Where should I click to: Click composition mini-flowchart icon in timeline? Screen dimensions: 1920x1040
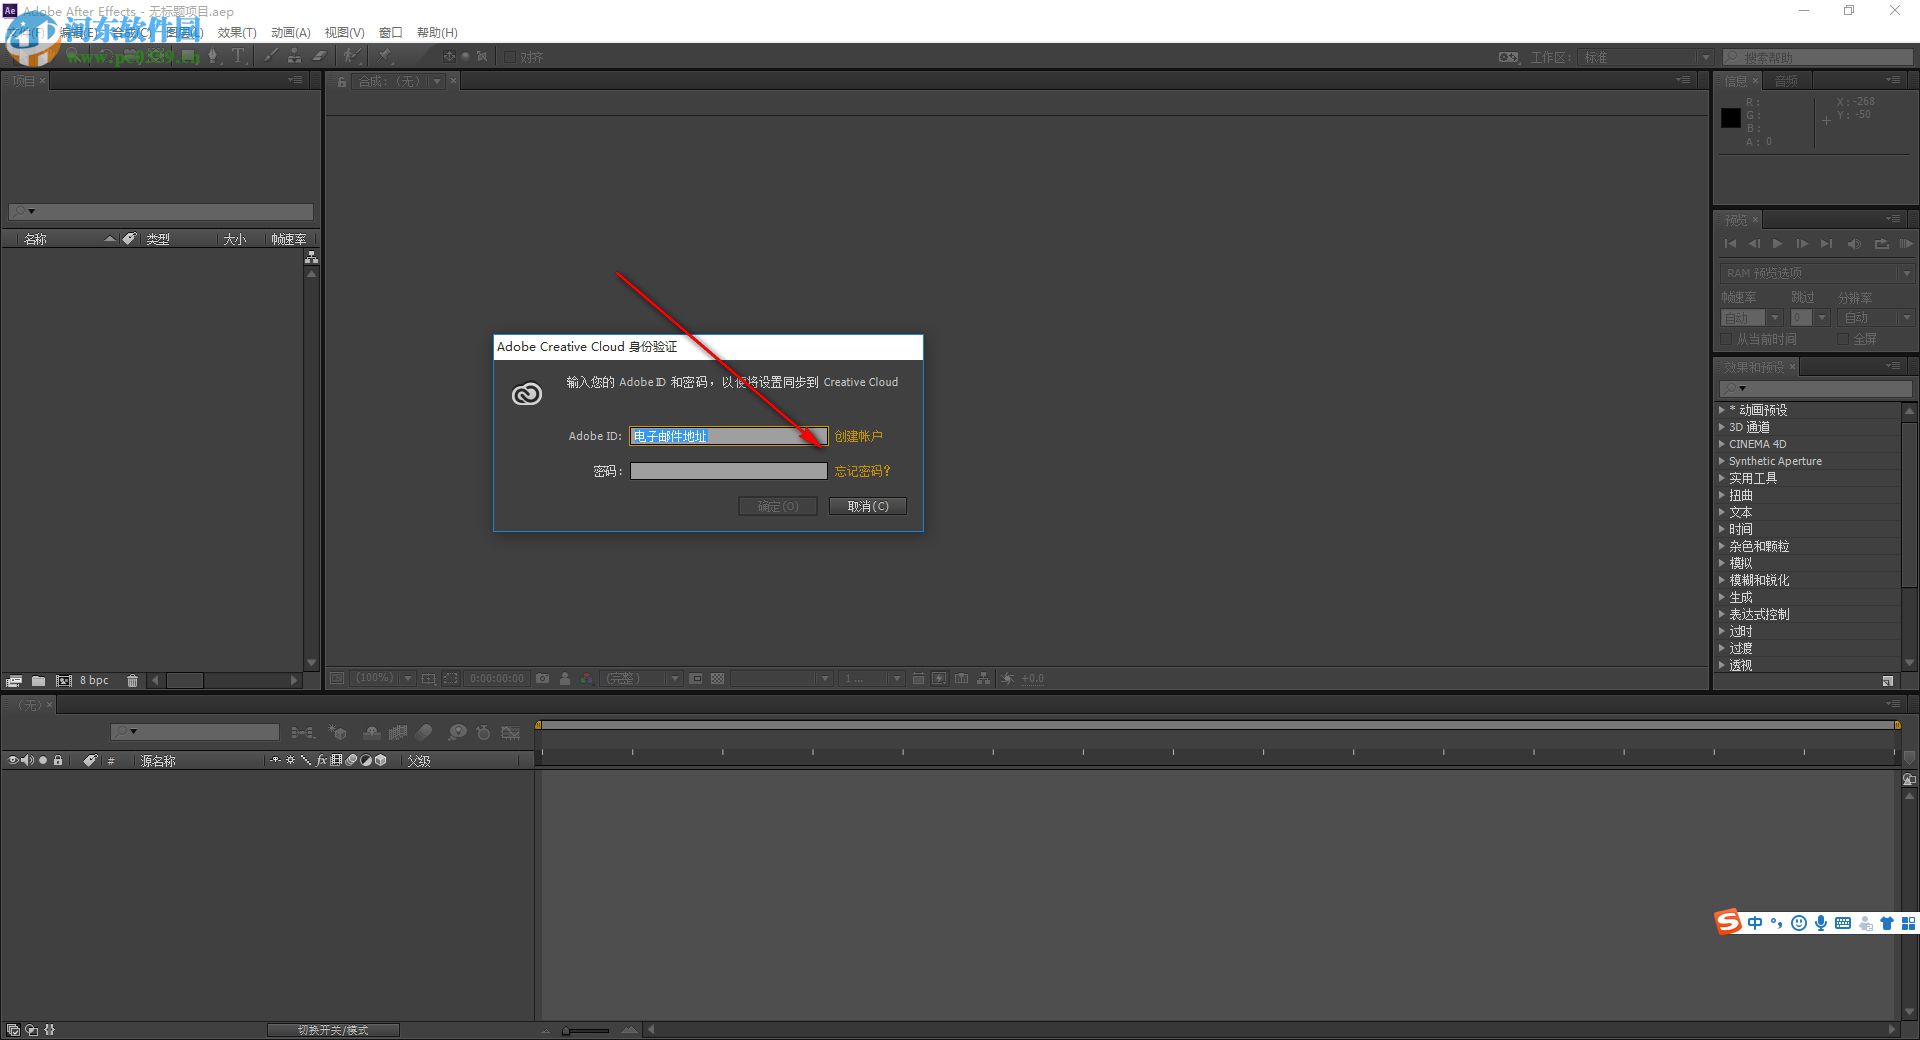[302, 733]
